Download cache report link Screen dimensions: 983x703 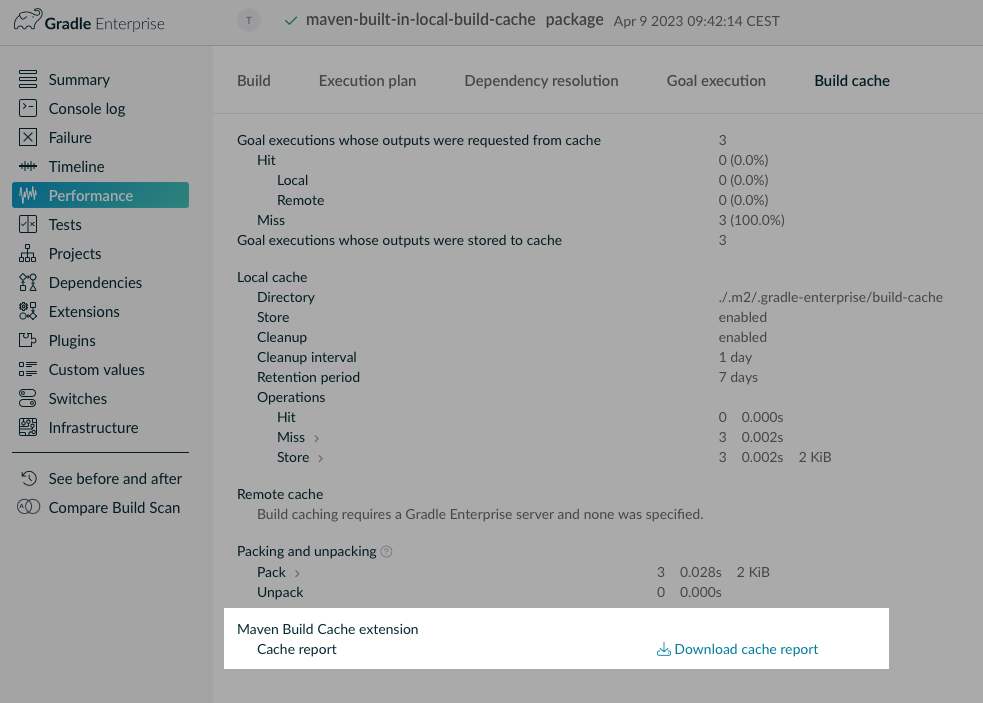(737, 649)
